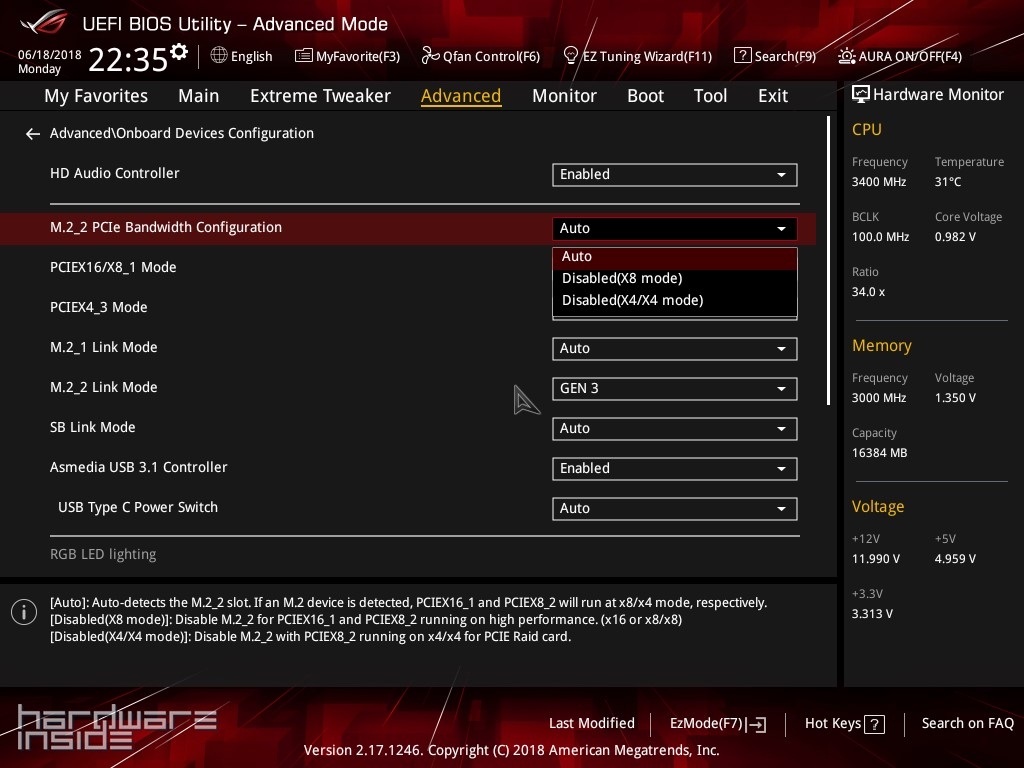The image size is (1024, 768).
Task: Switch to My Favorites tab
Action: click(96, 96)
